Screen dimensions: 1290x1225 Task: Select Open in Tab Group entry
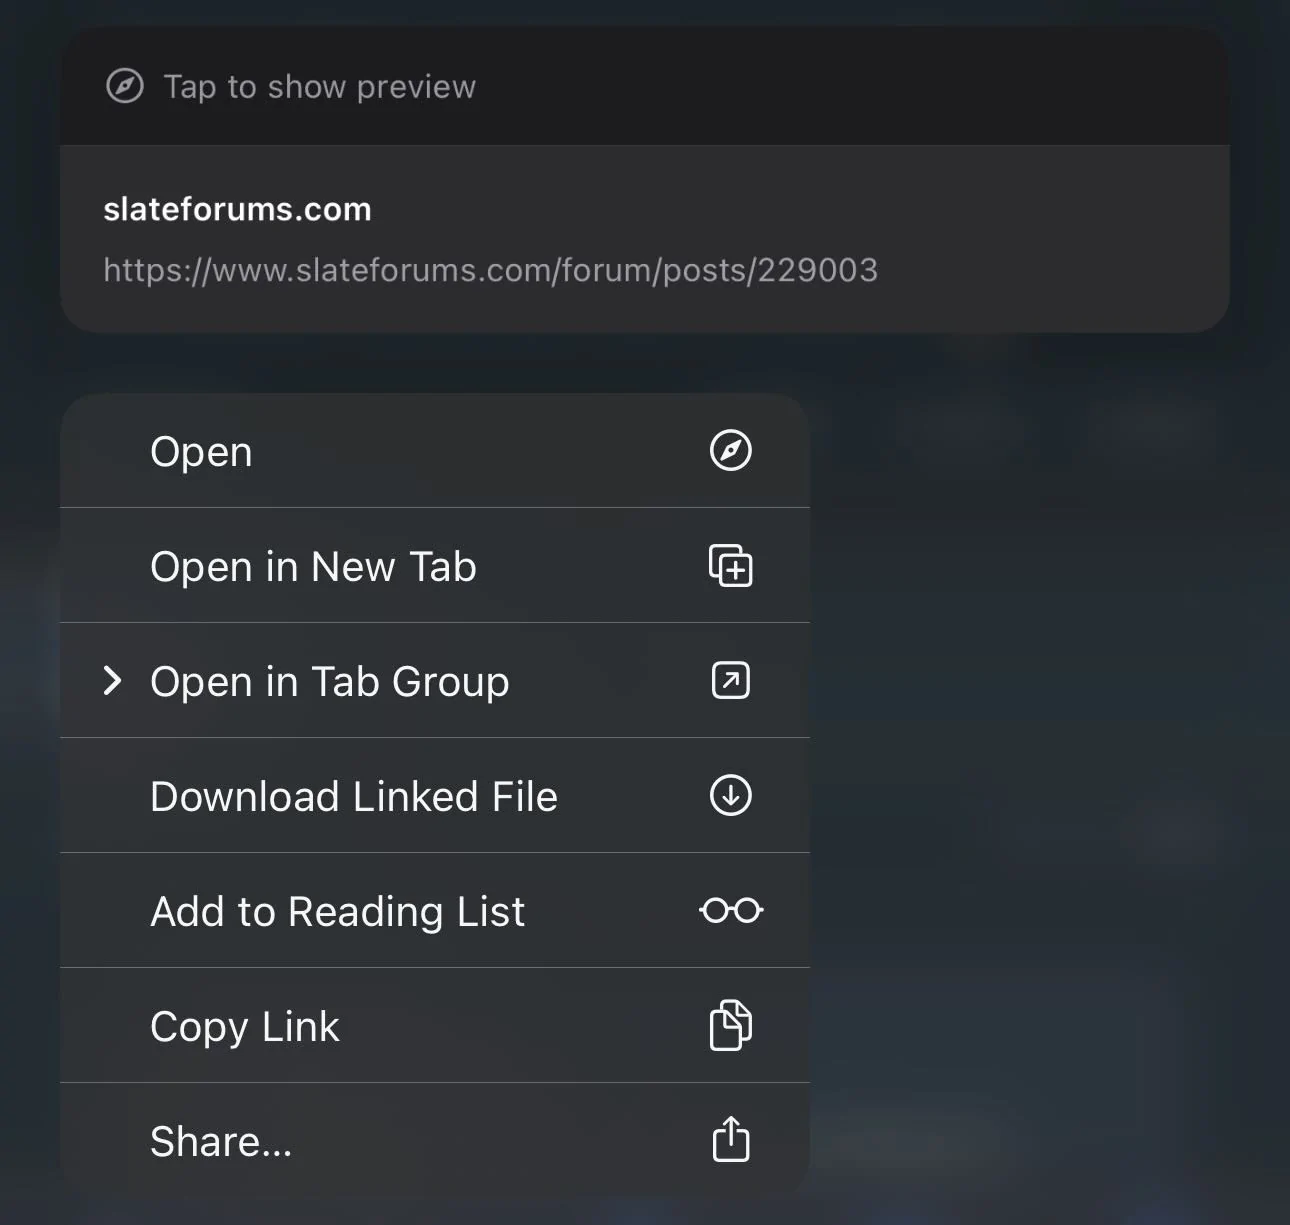click(435, 681)
